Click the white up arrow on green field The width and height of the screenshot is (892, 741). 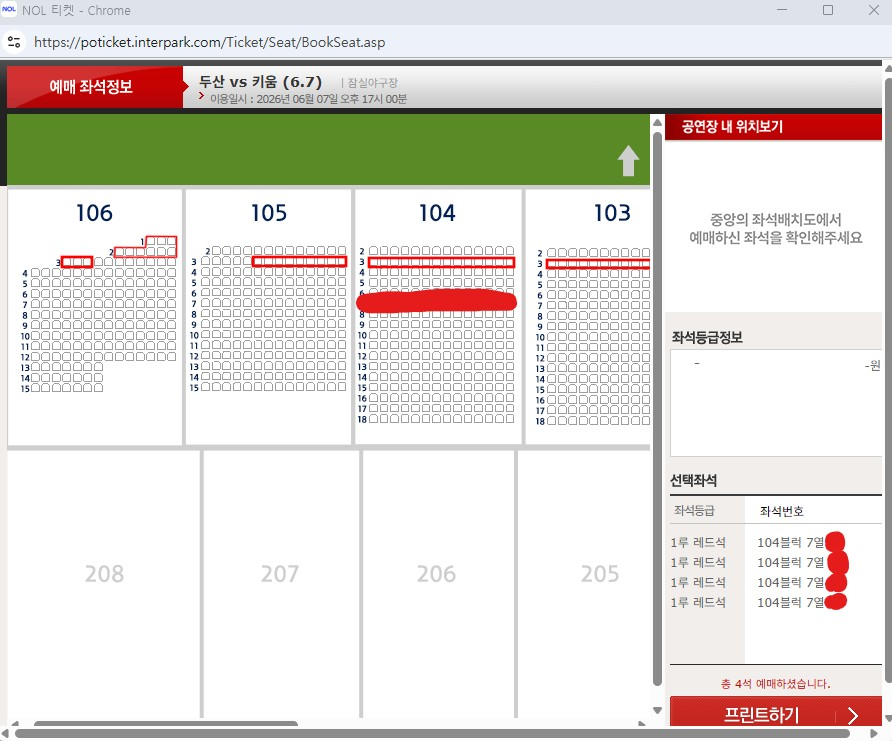tap(628, 161)
